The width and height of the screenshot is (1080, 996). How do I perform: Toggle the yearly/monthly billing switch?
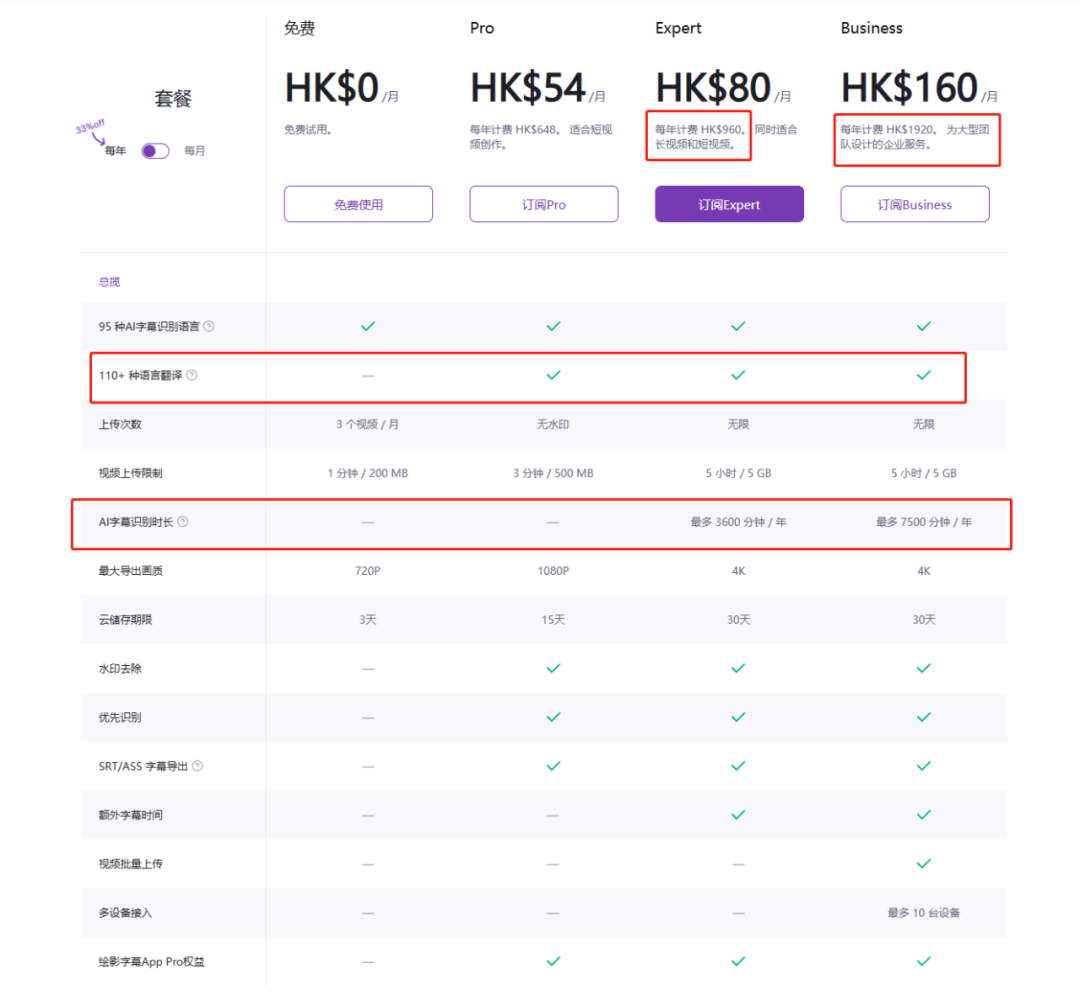pos(155,151)
